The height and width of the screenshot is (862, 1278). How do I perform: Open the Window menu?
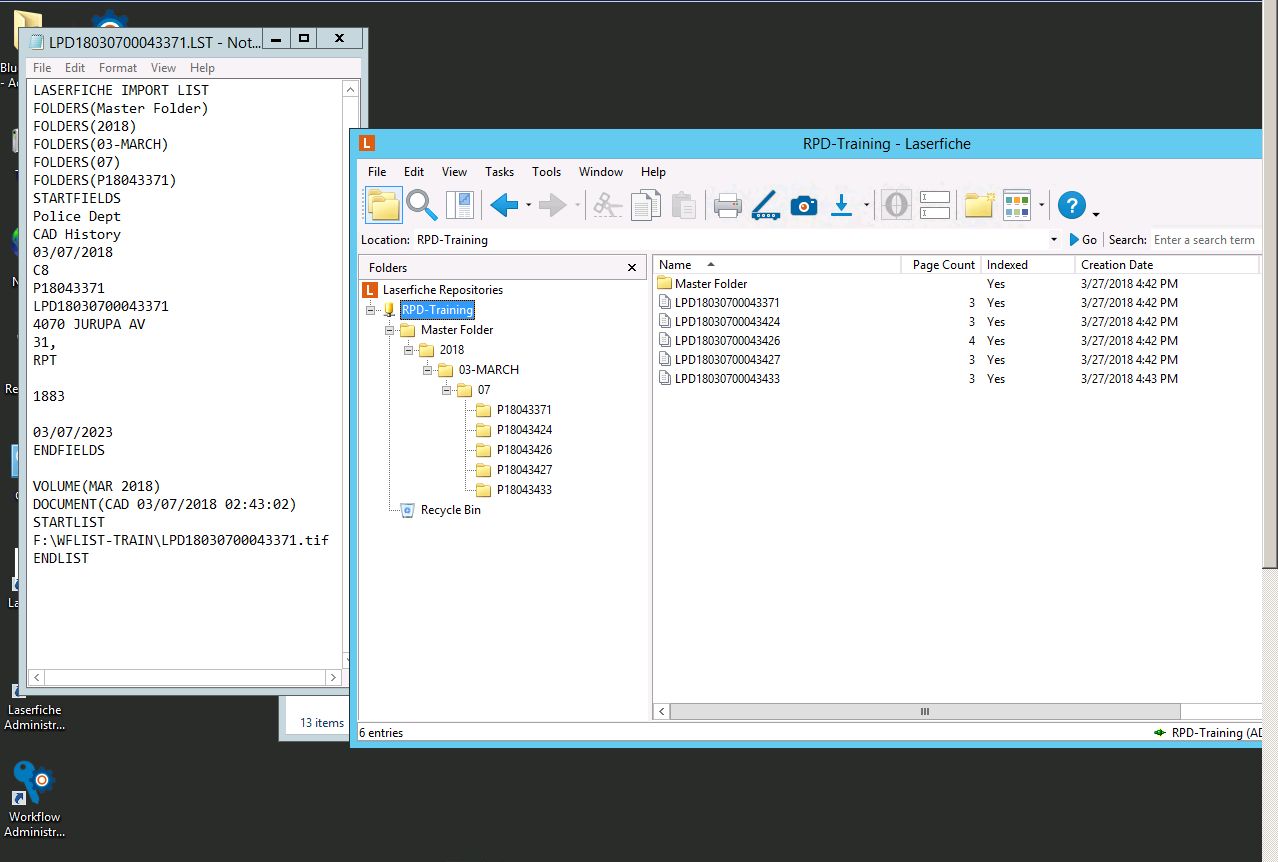tap(601, 172)
